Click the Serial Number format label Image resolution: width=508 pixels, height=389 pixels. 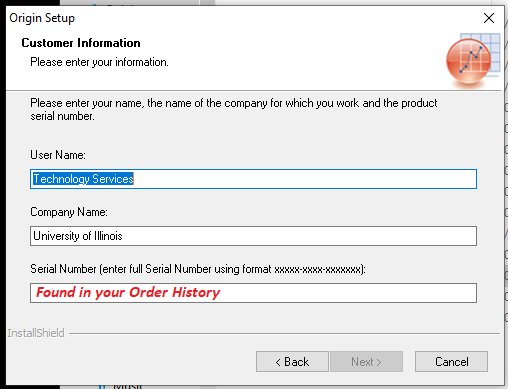[x=198, y=269]
